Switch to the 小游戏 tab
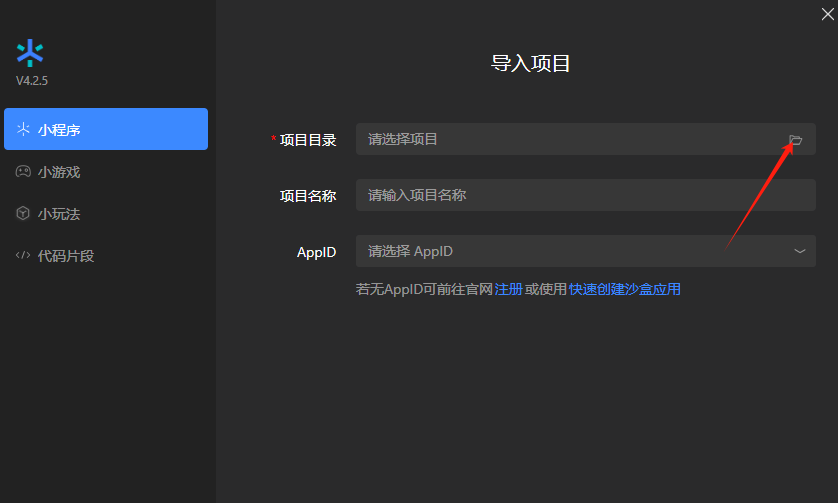The height and width of the screenshot is (503, 838). (x=59, y=172)
